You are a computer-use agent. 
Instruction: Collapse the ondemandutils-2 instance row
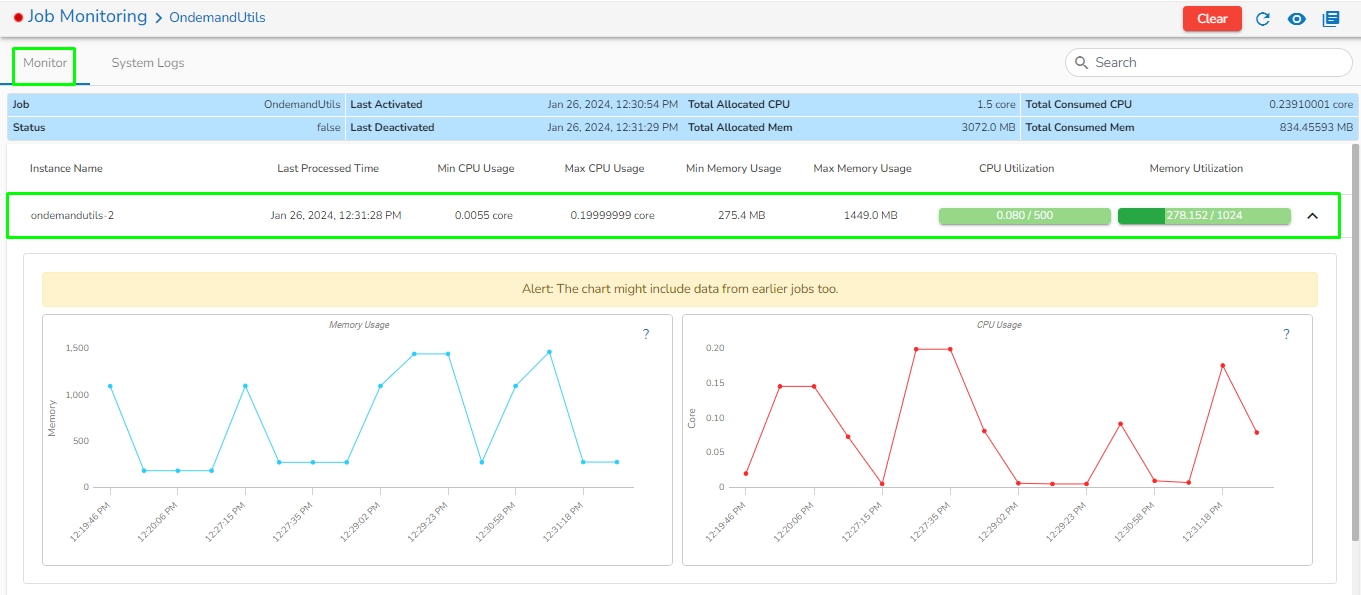pos(1313,216)
